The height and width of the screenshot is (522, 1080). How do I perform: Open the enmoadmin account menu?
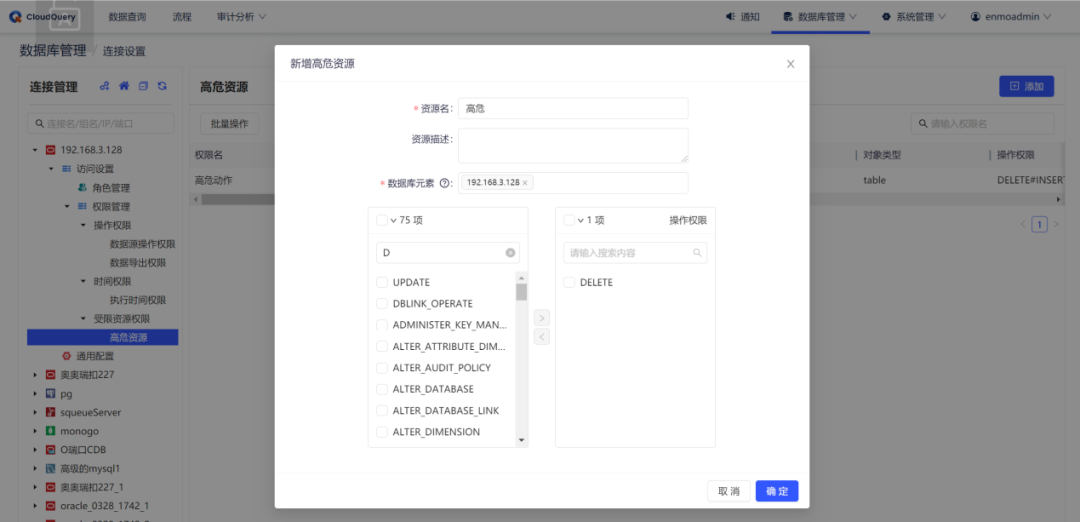(x=1011, y=17)
